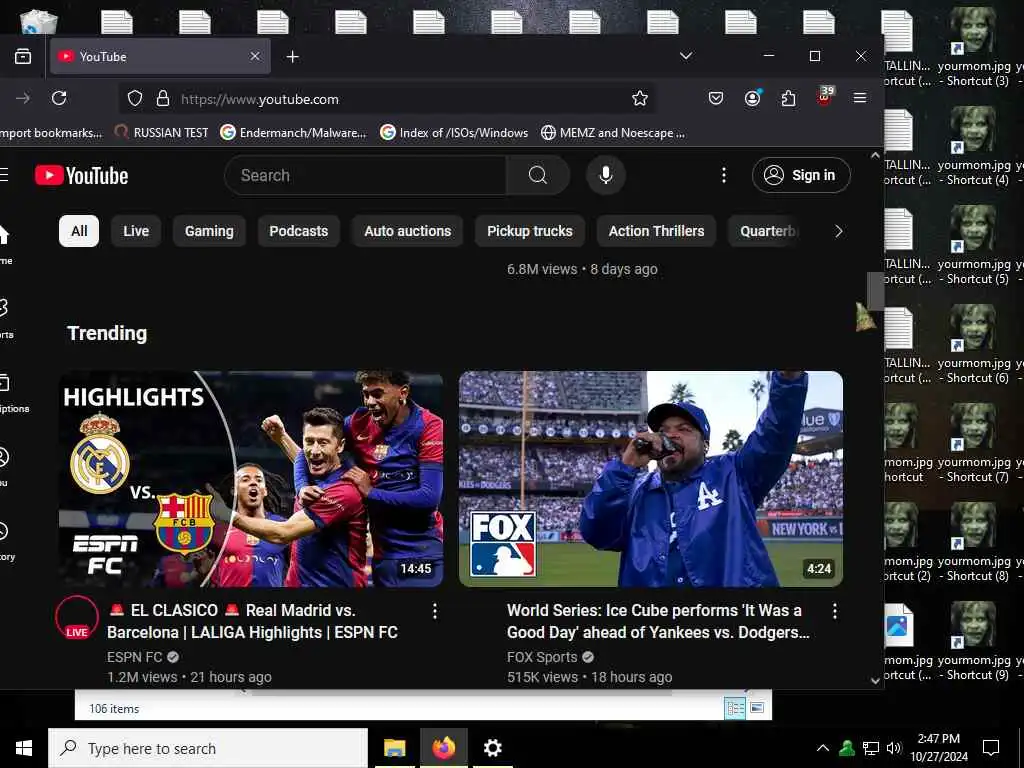Open the ESPN FC channel name

click(135, 657)
